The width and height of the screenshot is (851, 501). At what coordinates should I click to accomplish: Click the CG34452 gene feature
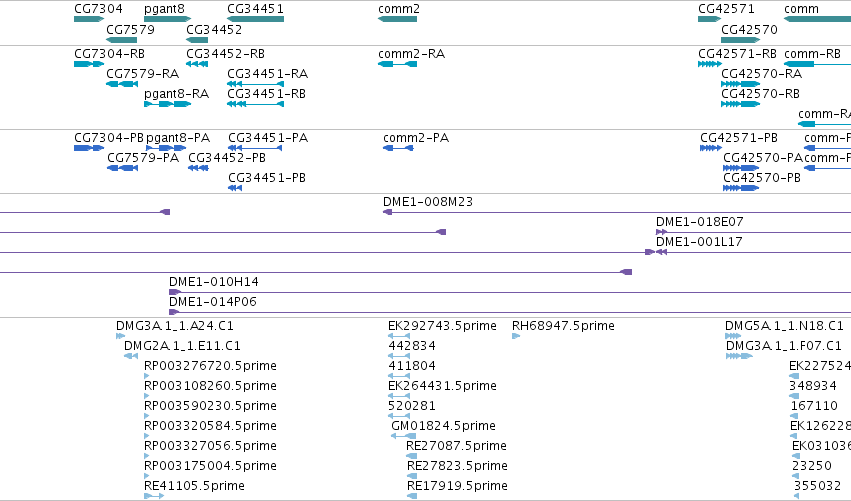pos(197,40)
